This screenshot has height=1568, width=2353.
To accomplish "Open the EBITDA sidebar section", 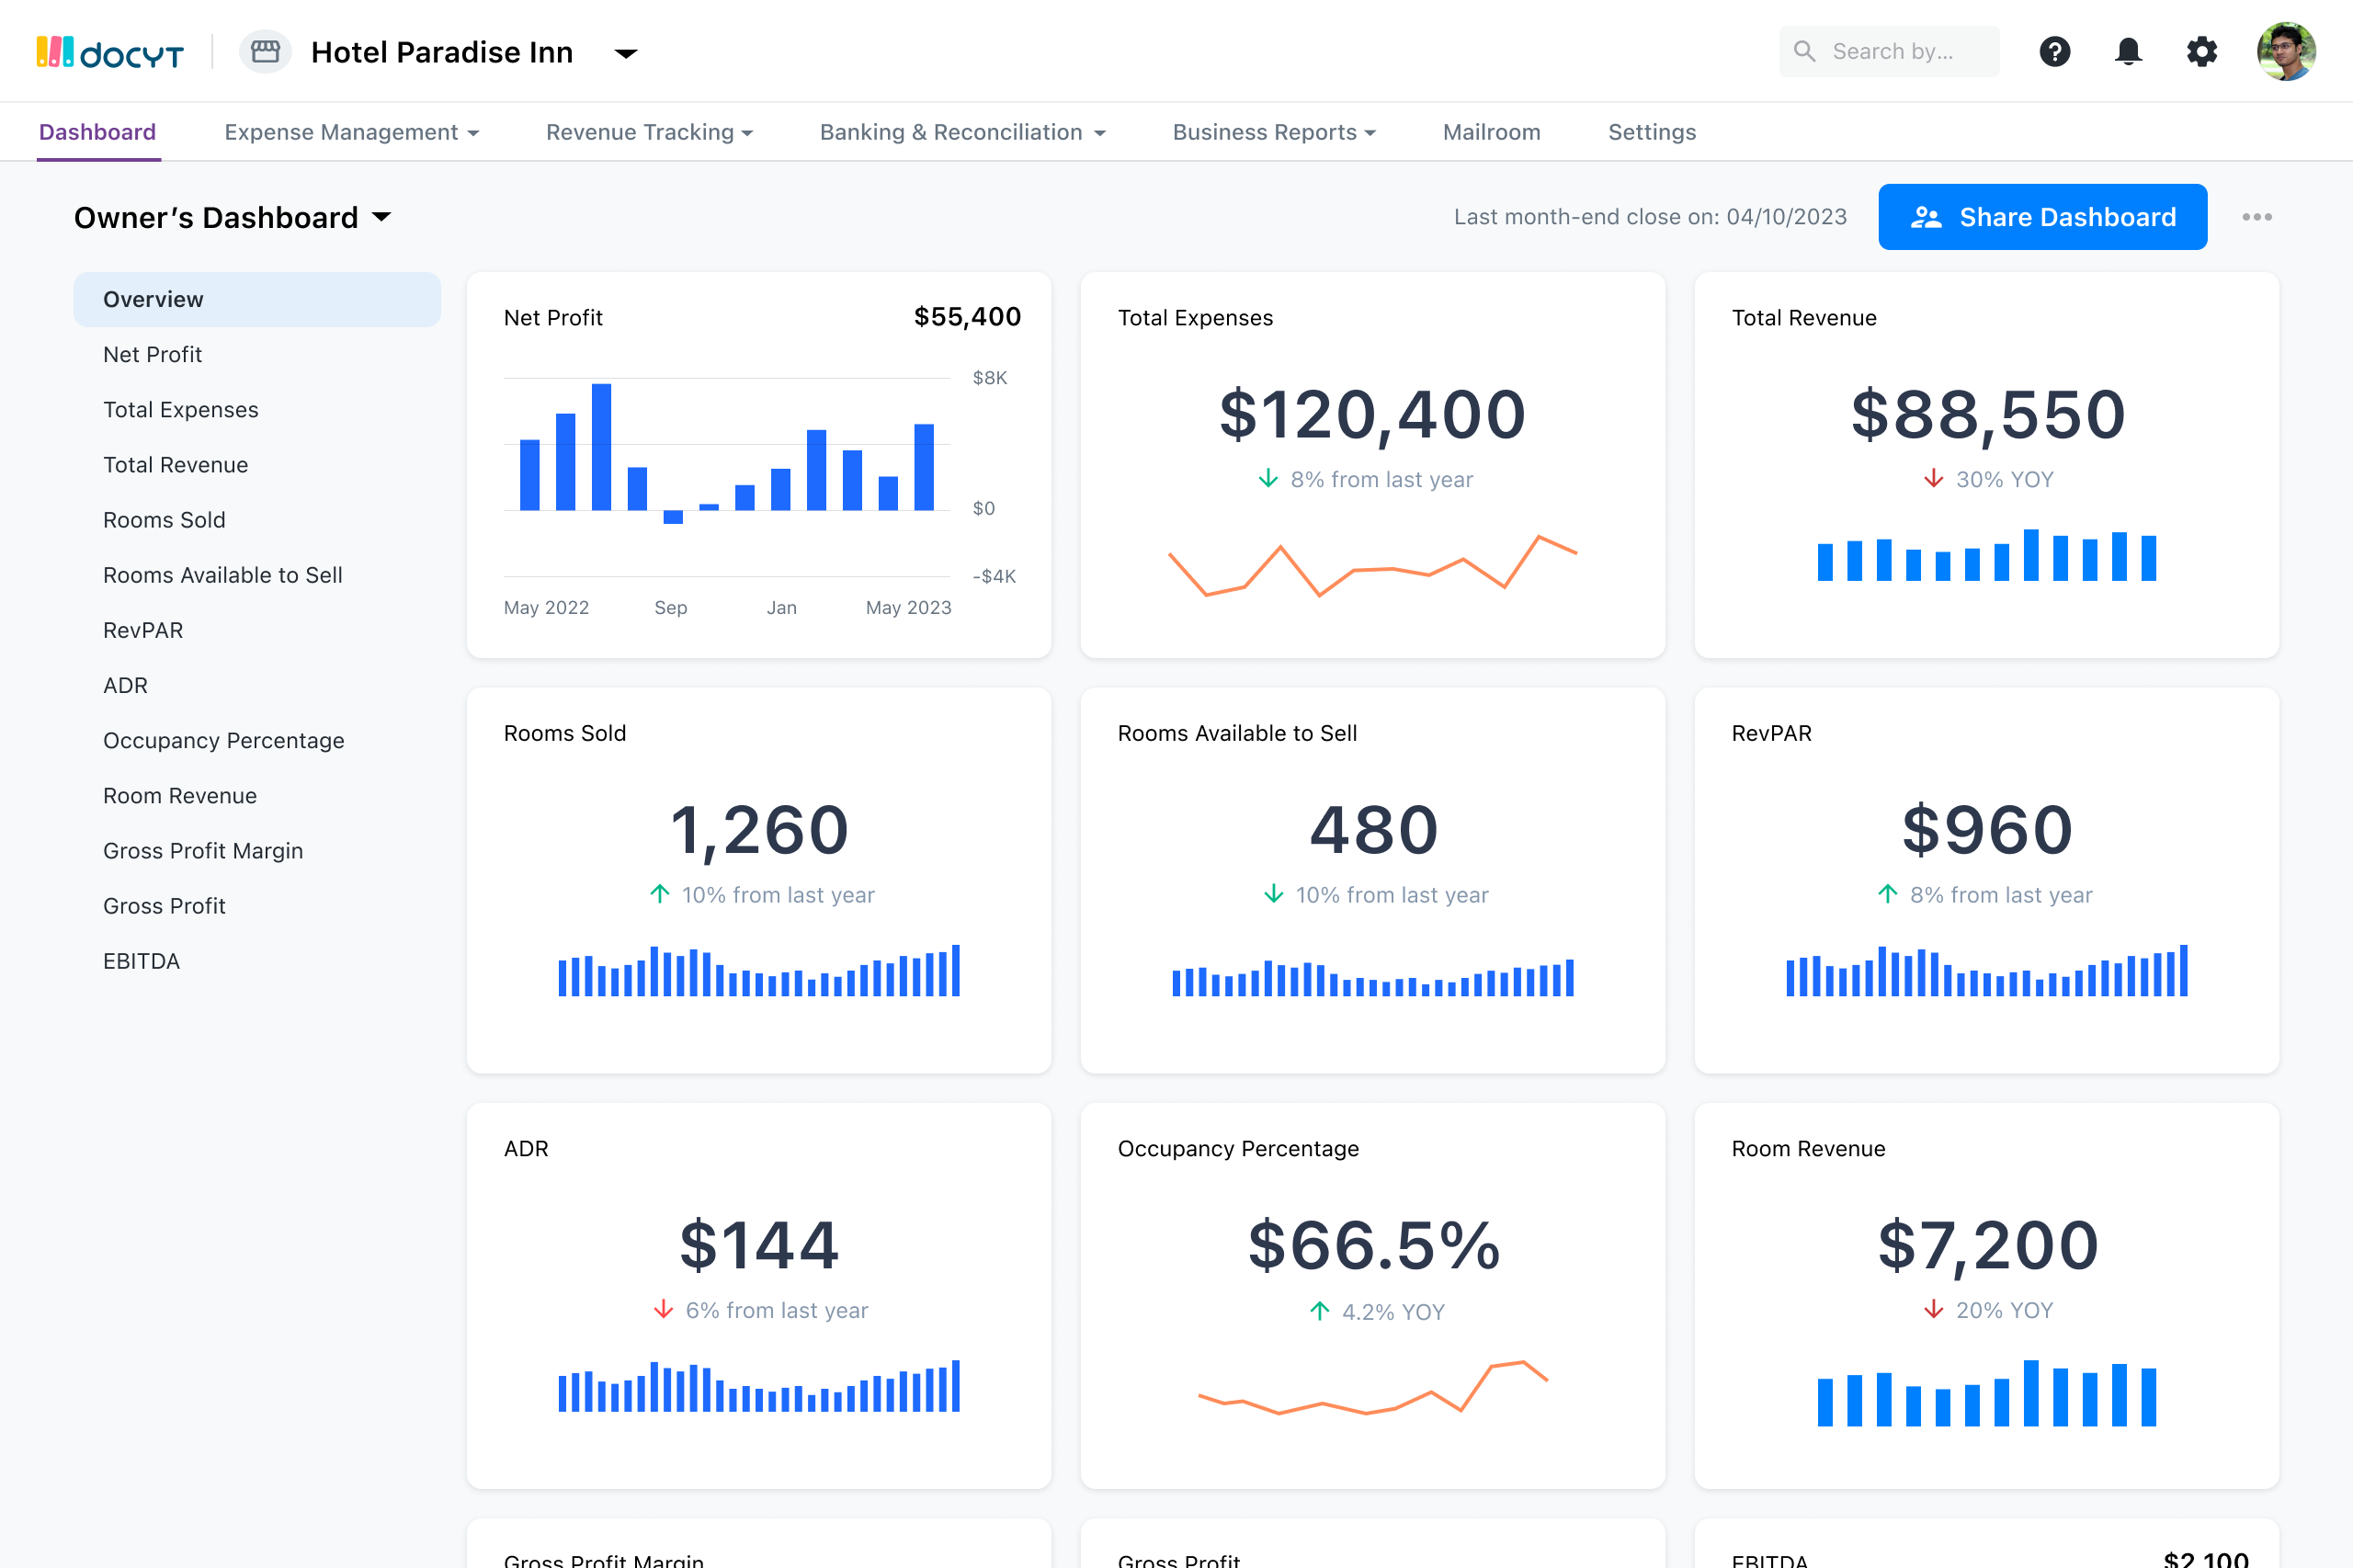I will (x=141, y=961).
